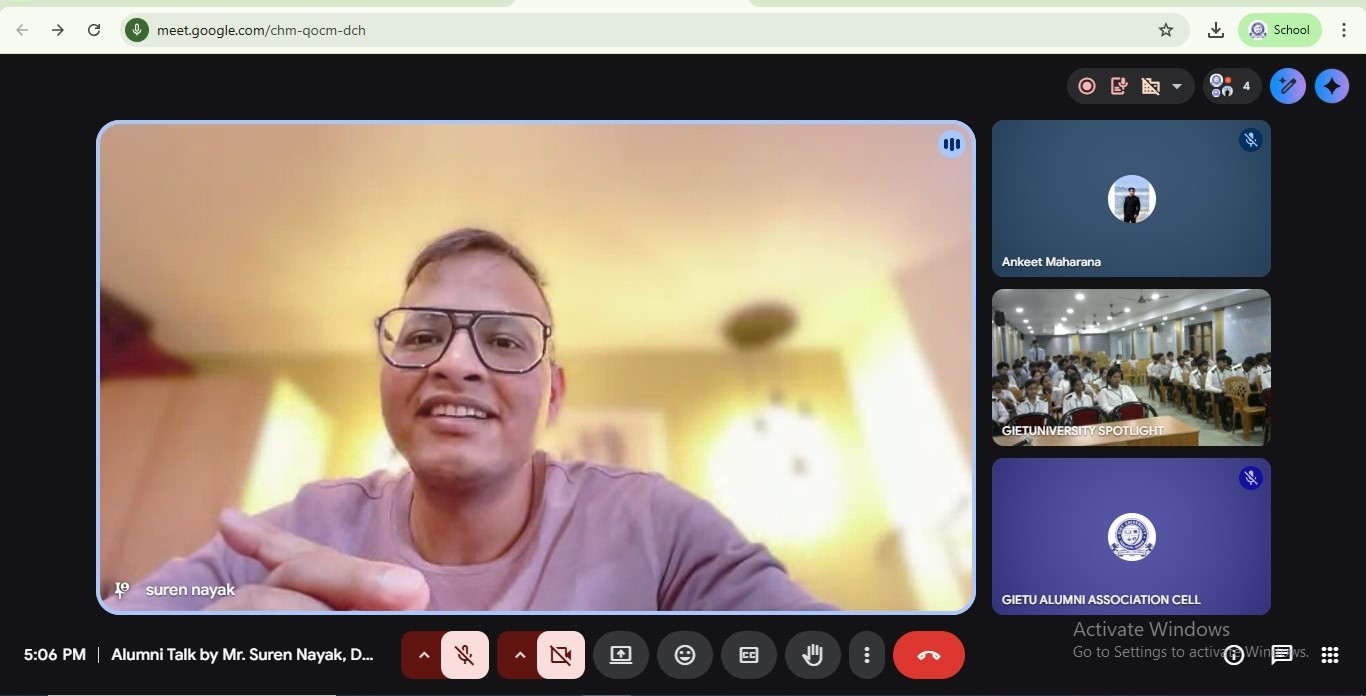Open the three-dot more options menu in the call bar
The width and height of the screenshot is (1366, 696).
point(867,655)
